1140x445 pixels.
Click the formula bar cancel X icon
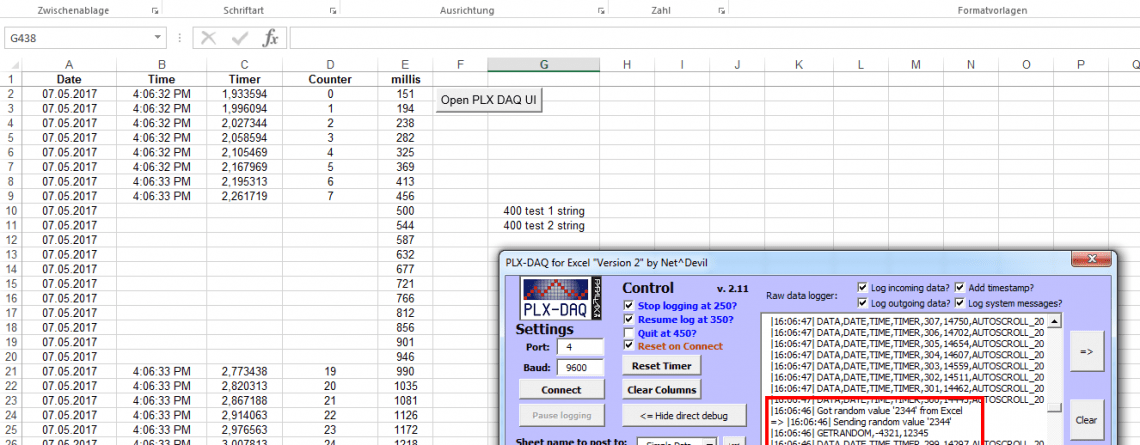(x=208, y=38)
